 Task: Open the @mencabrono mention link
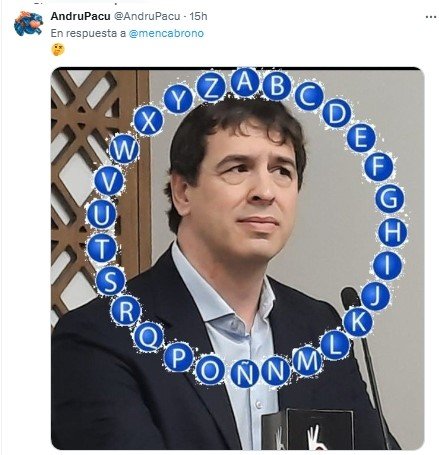point(166,33)
